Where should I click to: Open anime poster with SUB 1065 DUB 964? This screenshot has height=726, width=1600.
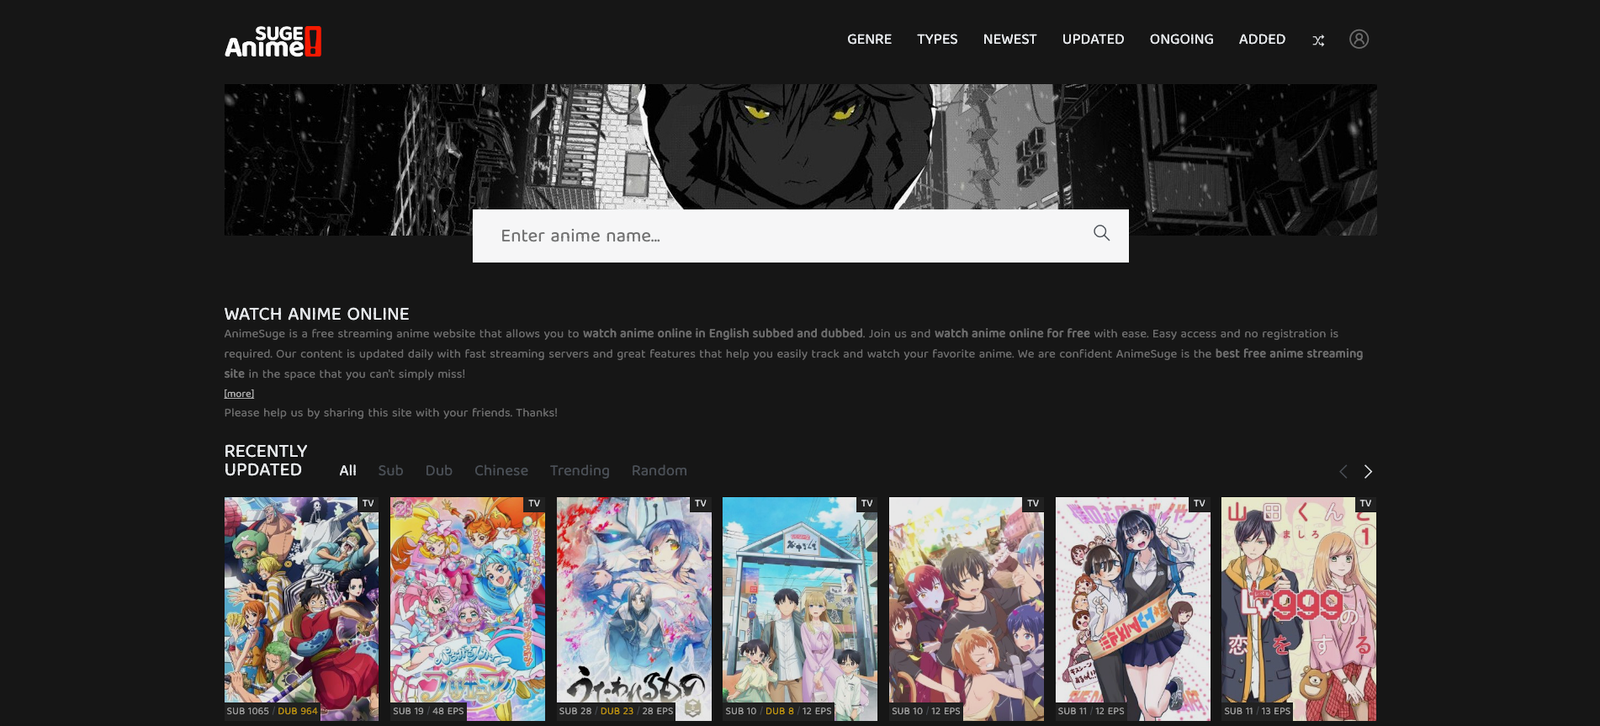pos(301,609)
